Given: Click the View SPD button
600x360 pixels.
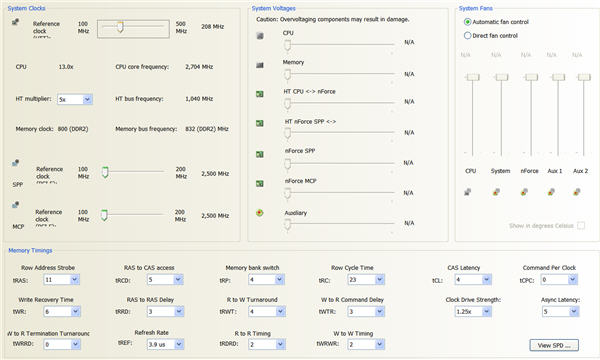Looking at the screenshot, I should tap(554, 345).
